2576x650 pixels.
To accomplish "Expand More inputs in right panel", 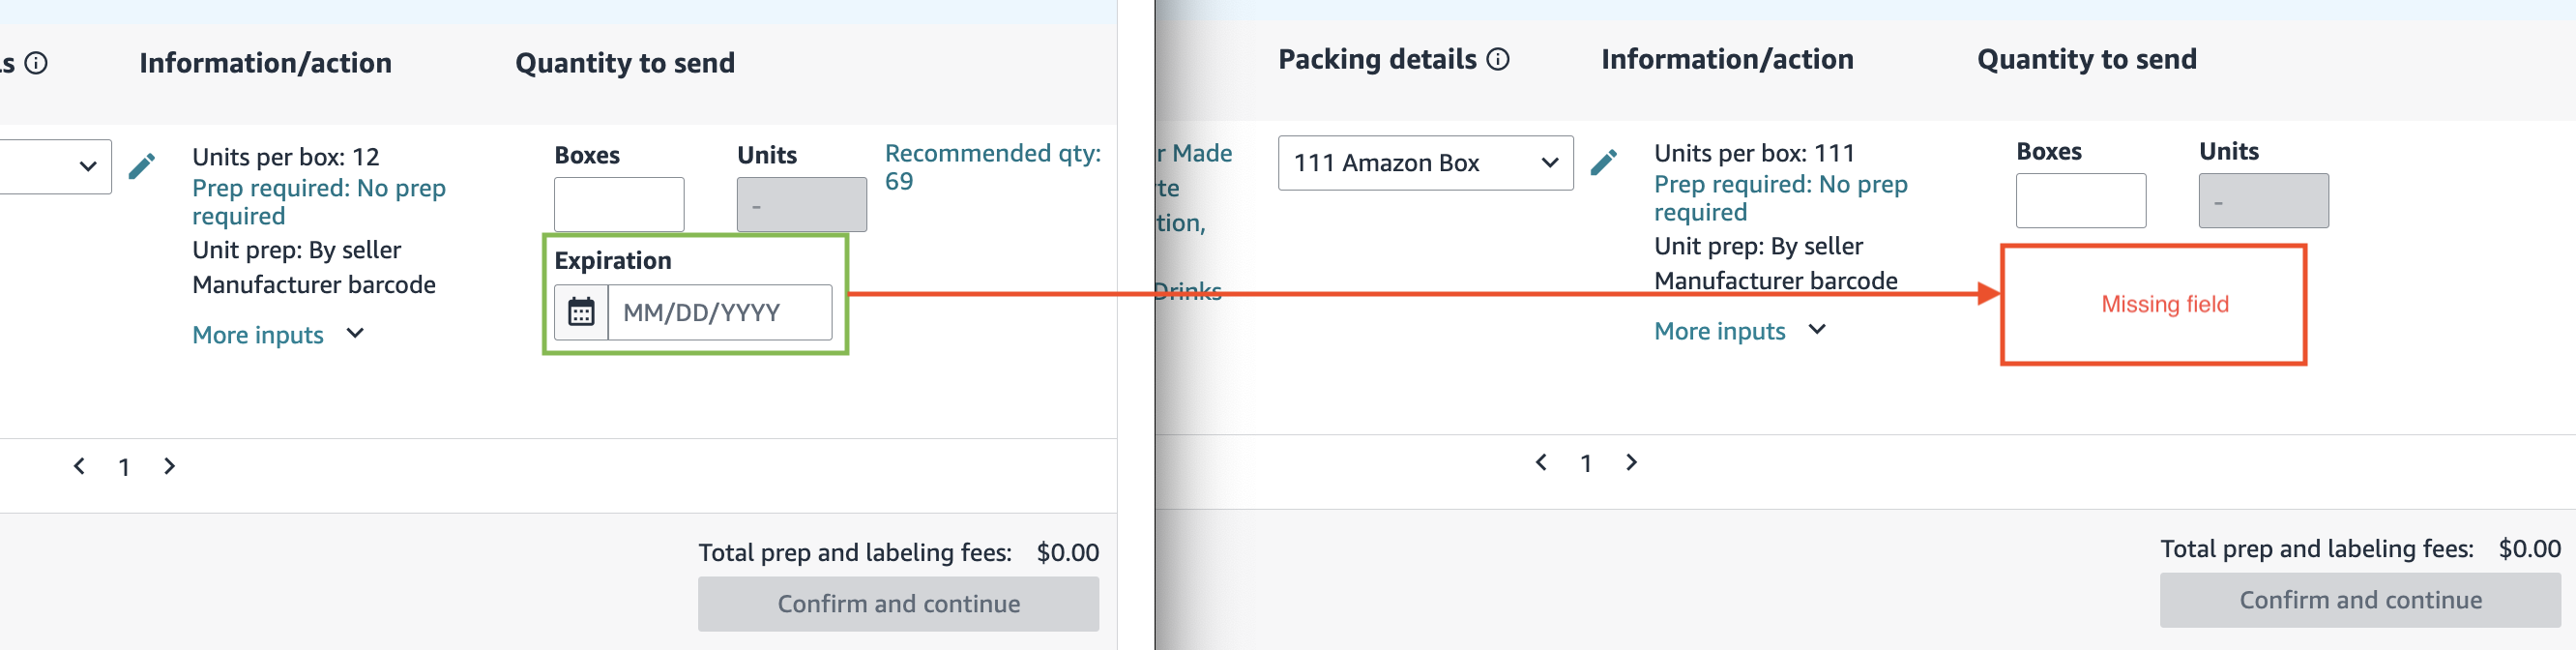I will pyautogui.click(x=1740, y=331).
